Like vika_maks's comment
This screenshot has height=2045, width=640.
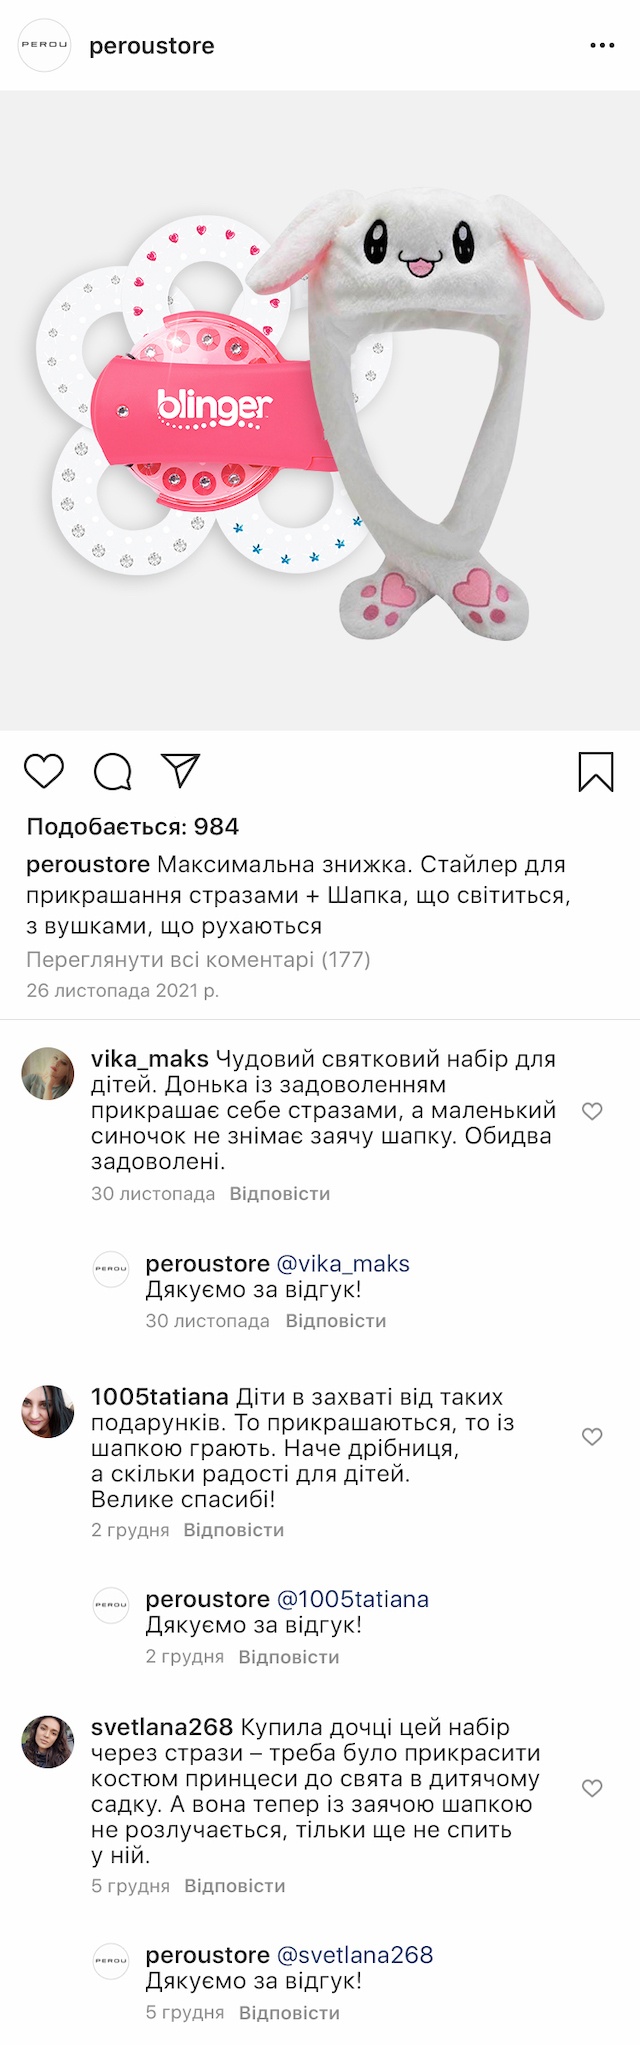point(592,1111)
